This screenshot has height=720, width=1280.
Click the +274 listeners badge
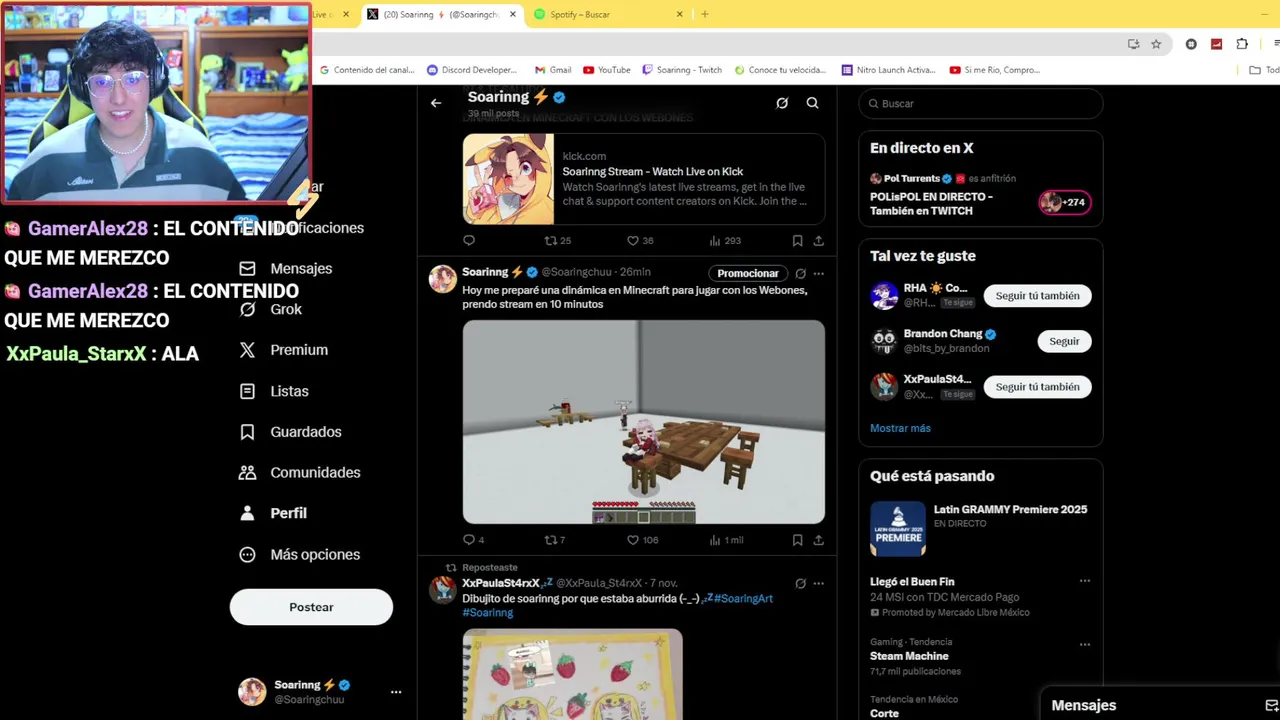(1065, 202)
